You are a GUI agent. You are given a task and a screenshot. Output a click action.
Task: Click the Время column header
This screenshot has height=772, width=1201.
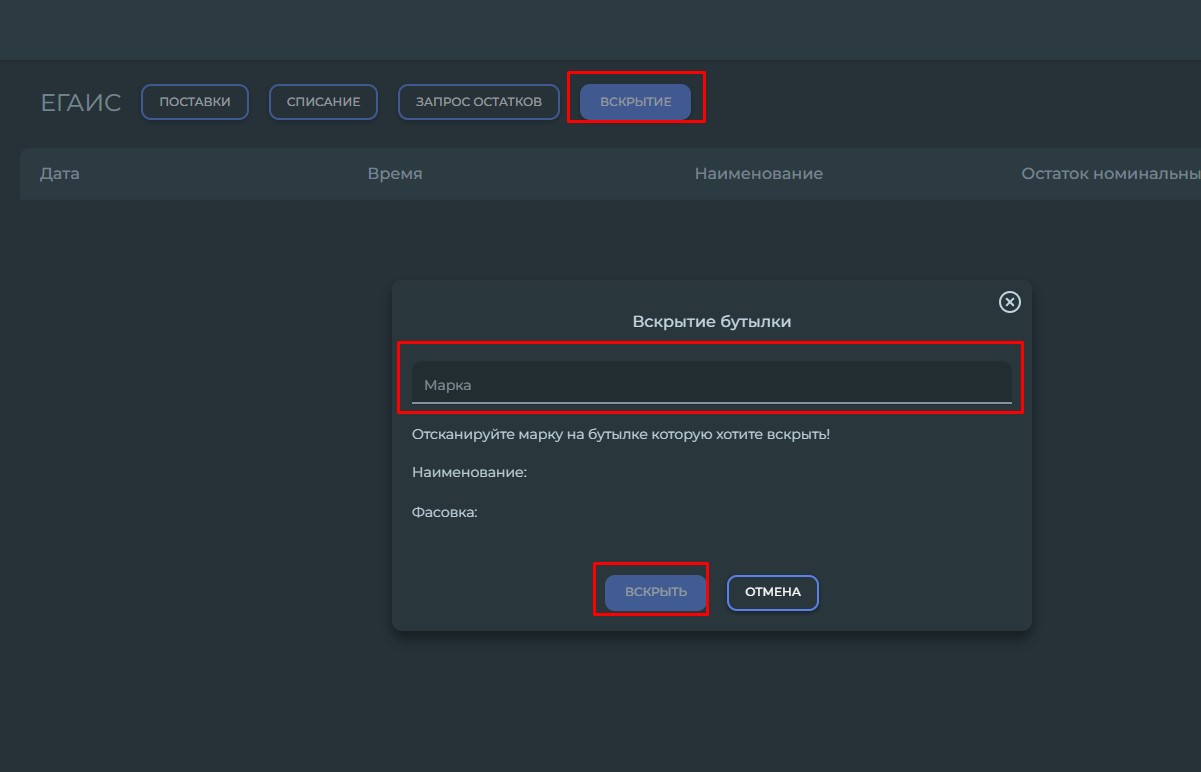coord(395,174)
